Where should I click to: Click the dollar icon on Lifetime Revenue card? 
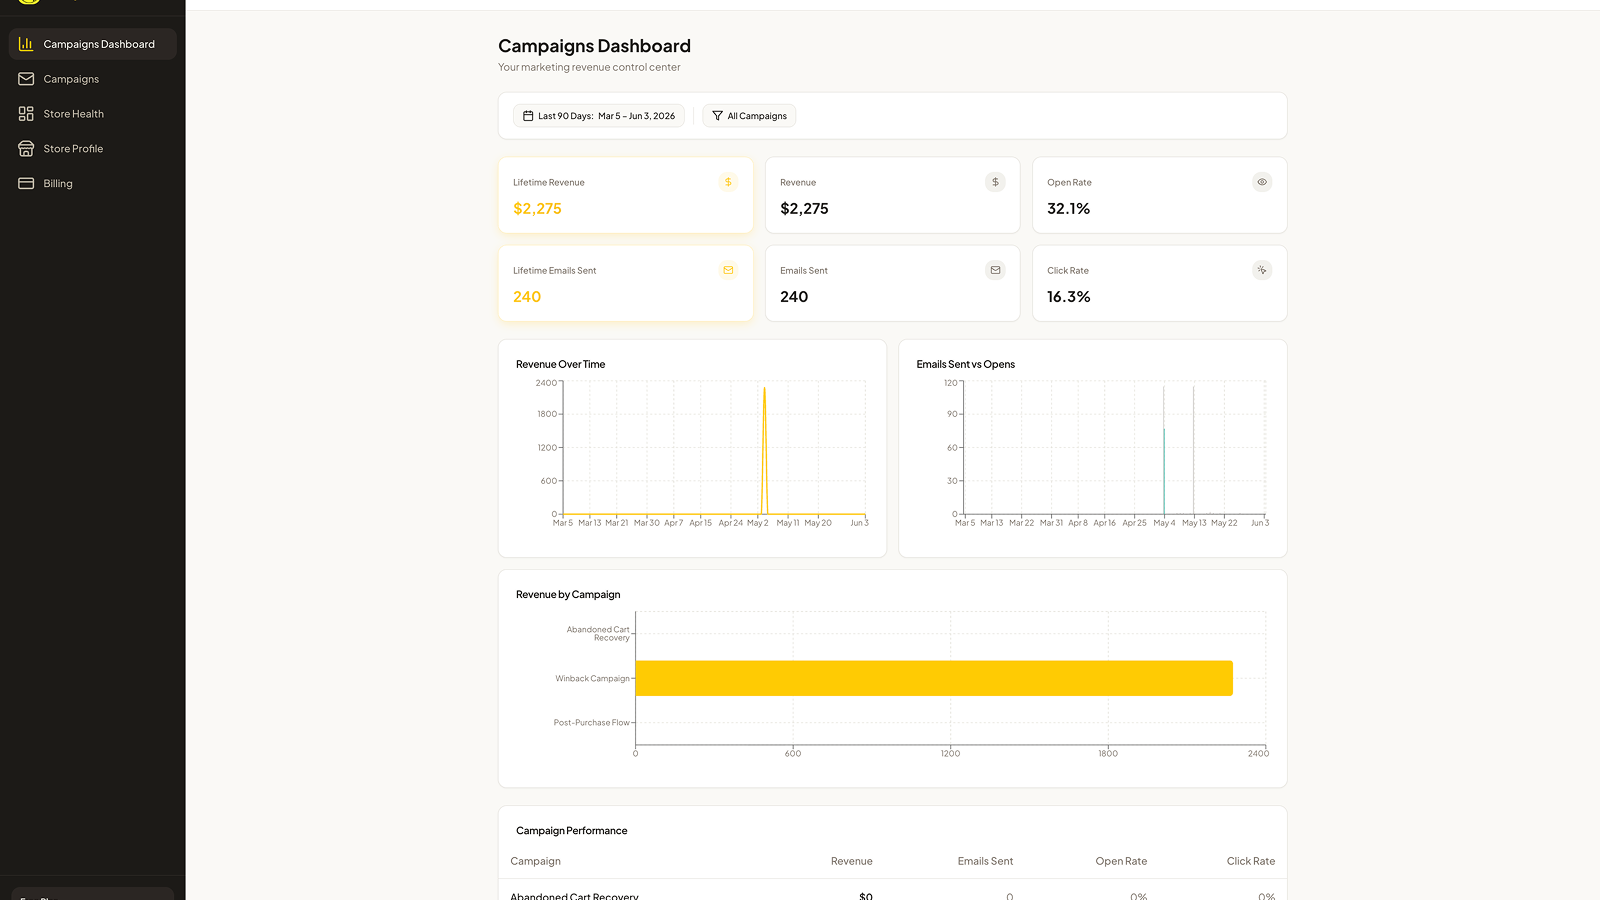click(728, 182)
